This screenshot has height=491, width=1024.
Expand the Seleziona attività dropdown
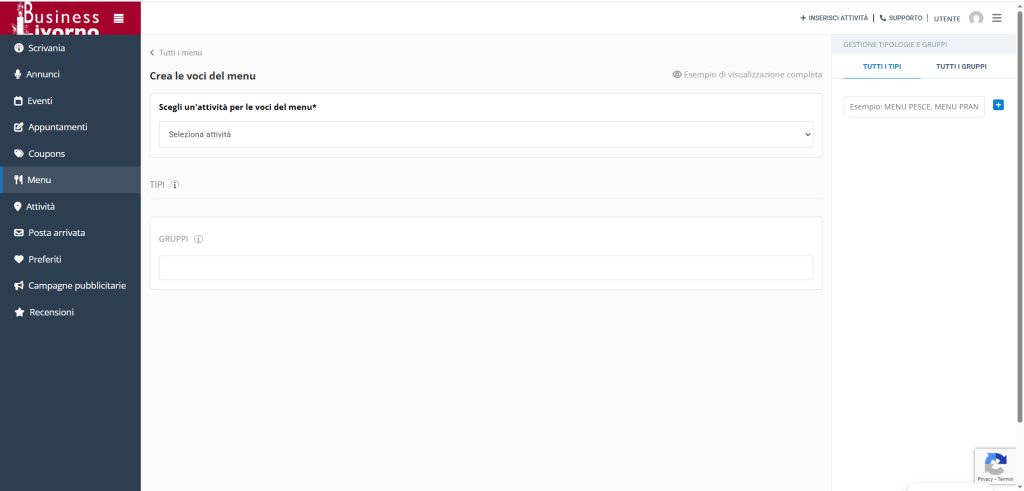click(485, 134)
